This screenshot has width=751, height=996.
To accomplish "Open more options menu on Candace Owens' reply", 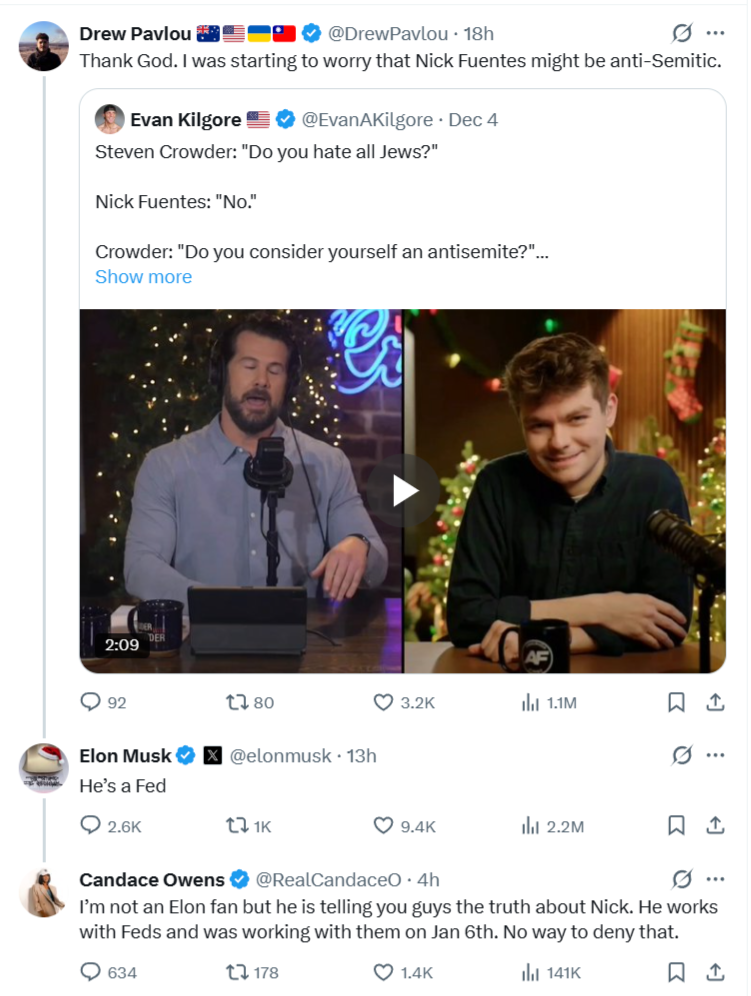I will coord(715,879).
